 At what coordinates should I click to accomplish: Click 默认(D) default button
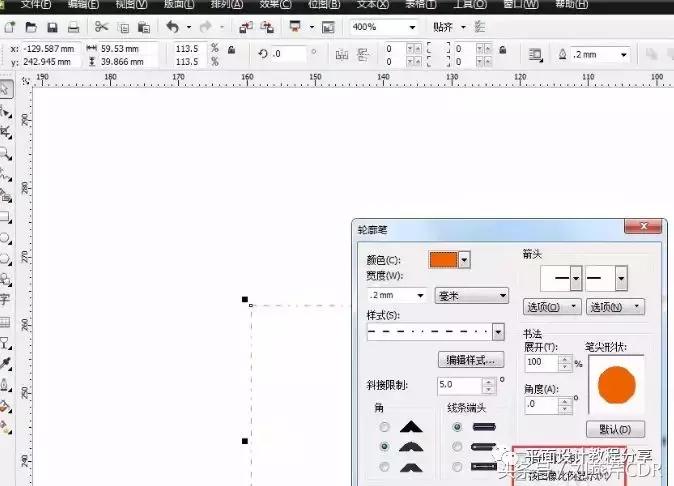click(615, 429)
